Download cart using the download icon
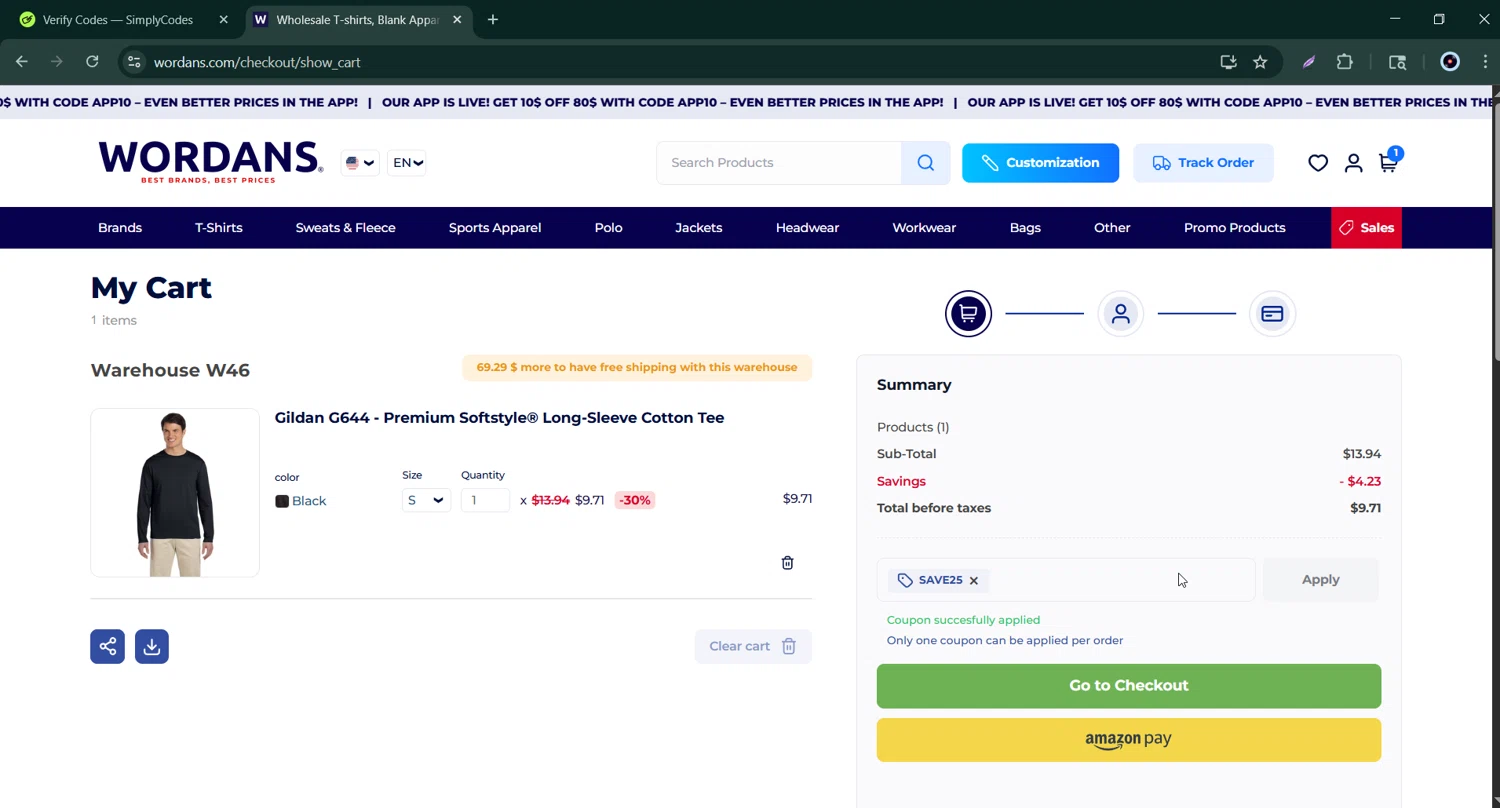The image size is (1500, 808). 152,646
